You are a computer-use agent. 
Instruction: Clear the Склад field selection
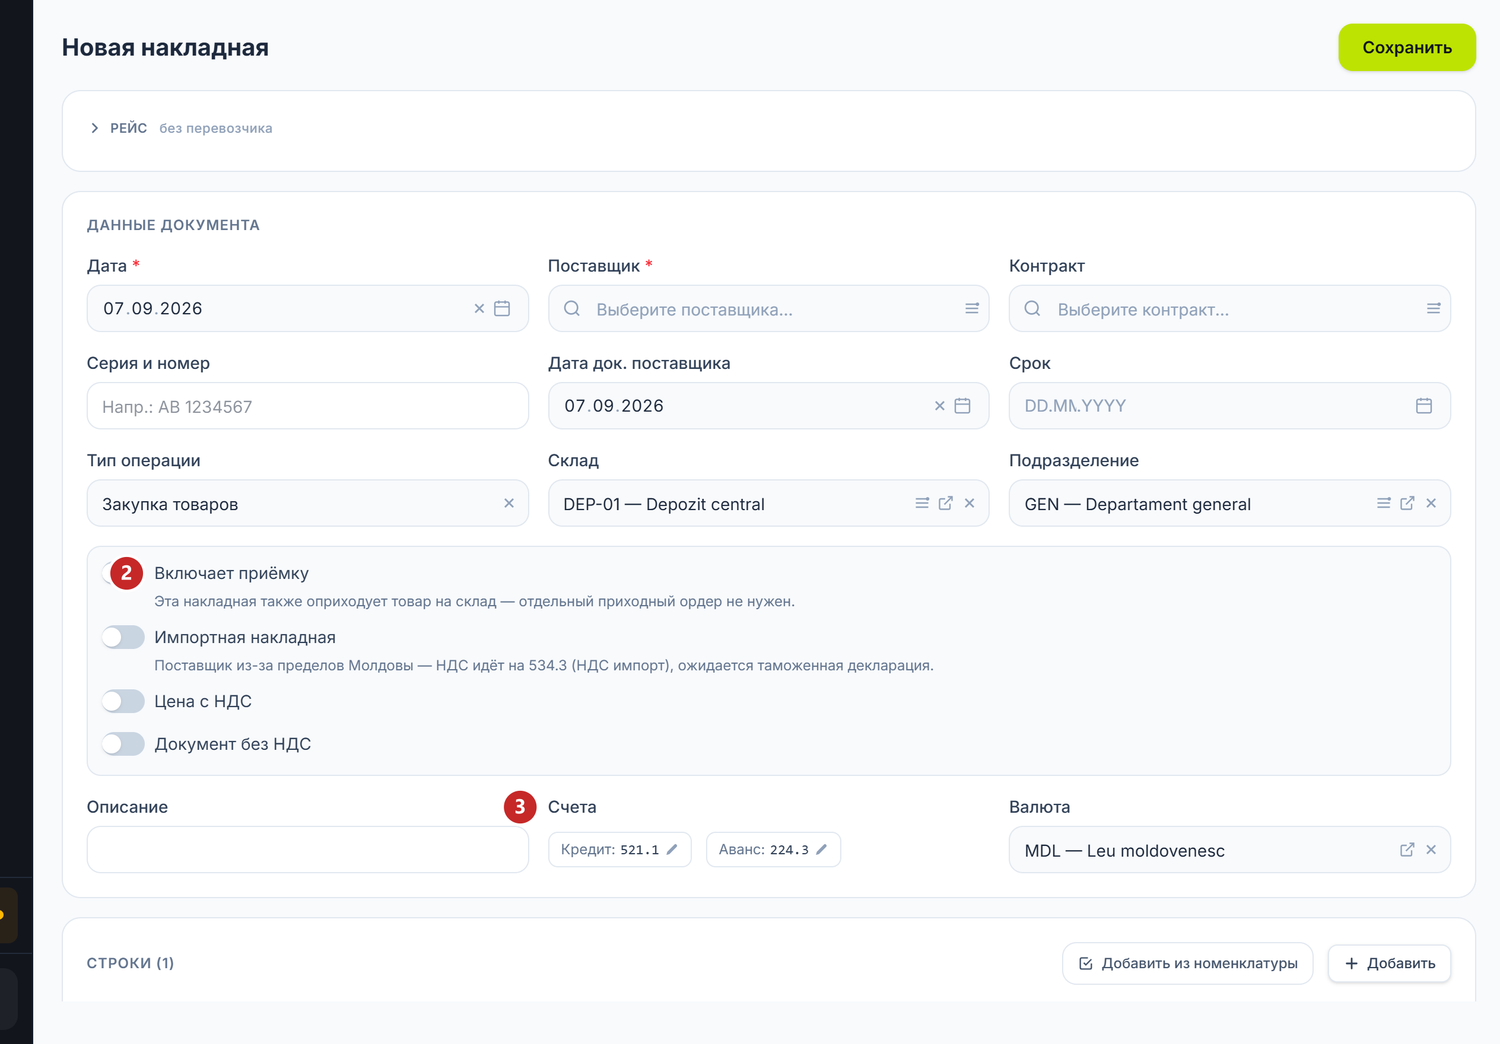pos(969,503)
